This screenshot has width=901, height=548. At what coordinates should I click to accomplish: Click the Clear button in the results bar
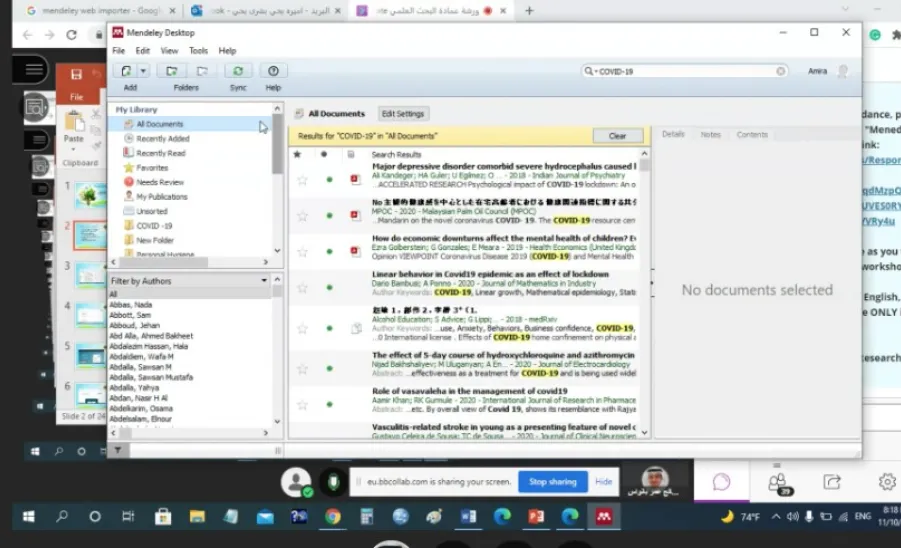[618, 136]
